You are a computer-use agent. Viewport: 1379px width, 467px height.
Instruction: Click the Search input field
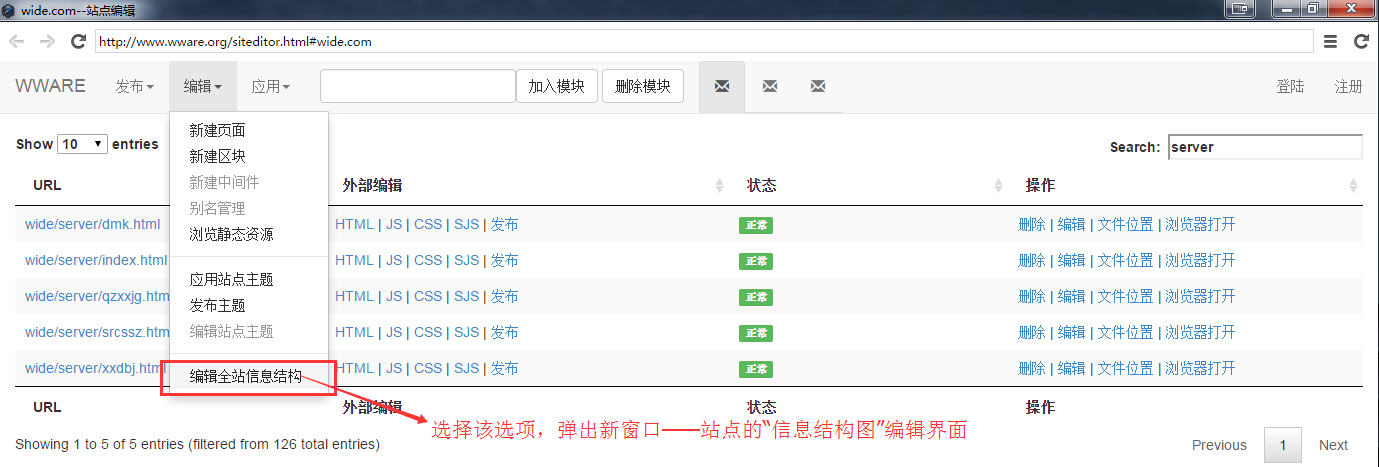click(1264, 147)
